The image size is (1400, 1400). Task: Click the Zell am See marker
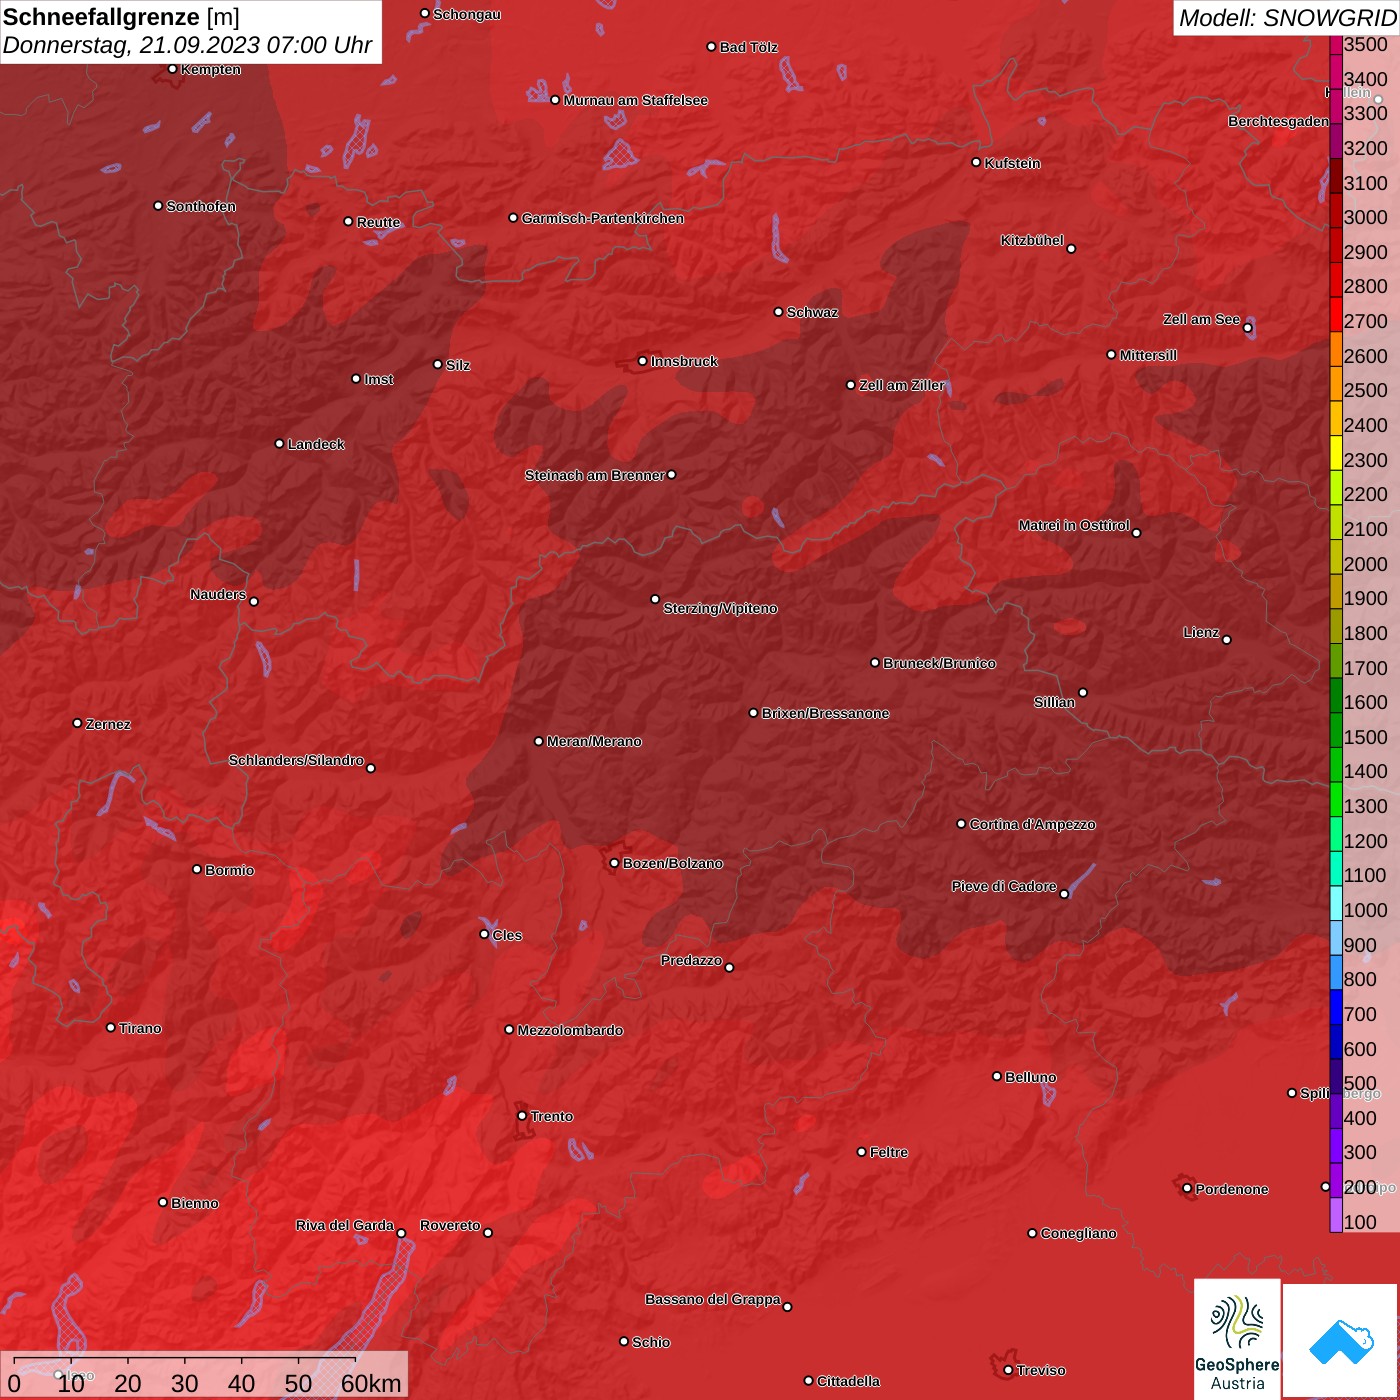pyautogui.click(x=1247, y=328)
